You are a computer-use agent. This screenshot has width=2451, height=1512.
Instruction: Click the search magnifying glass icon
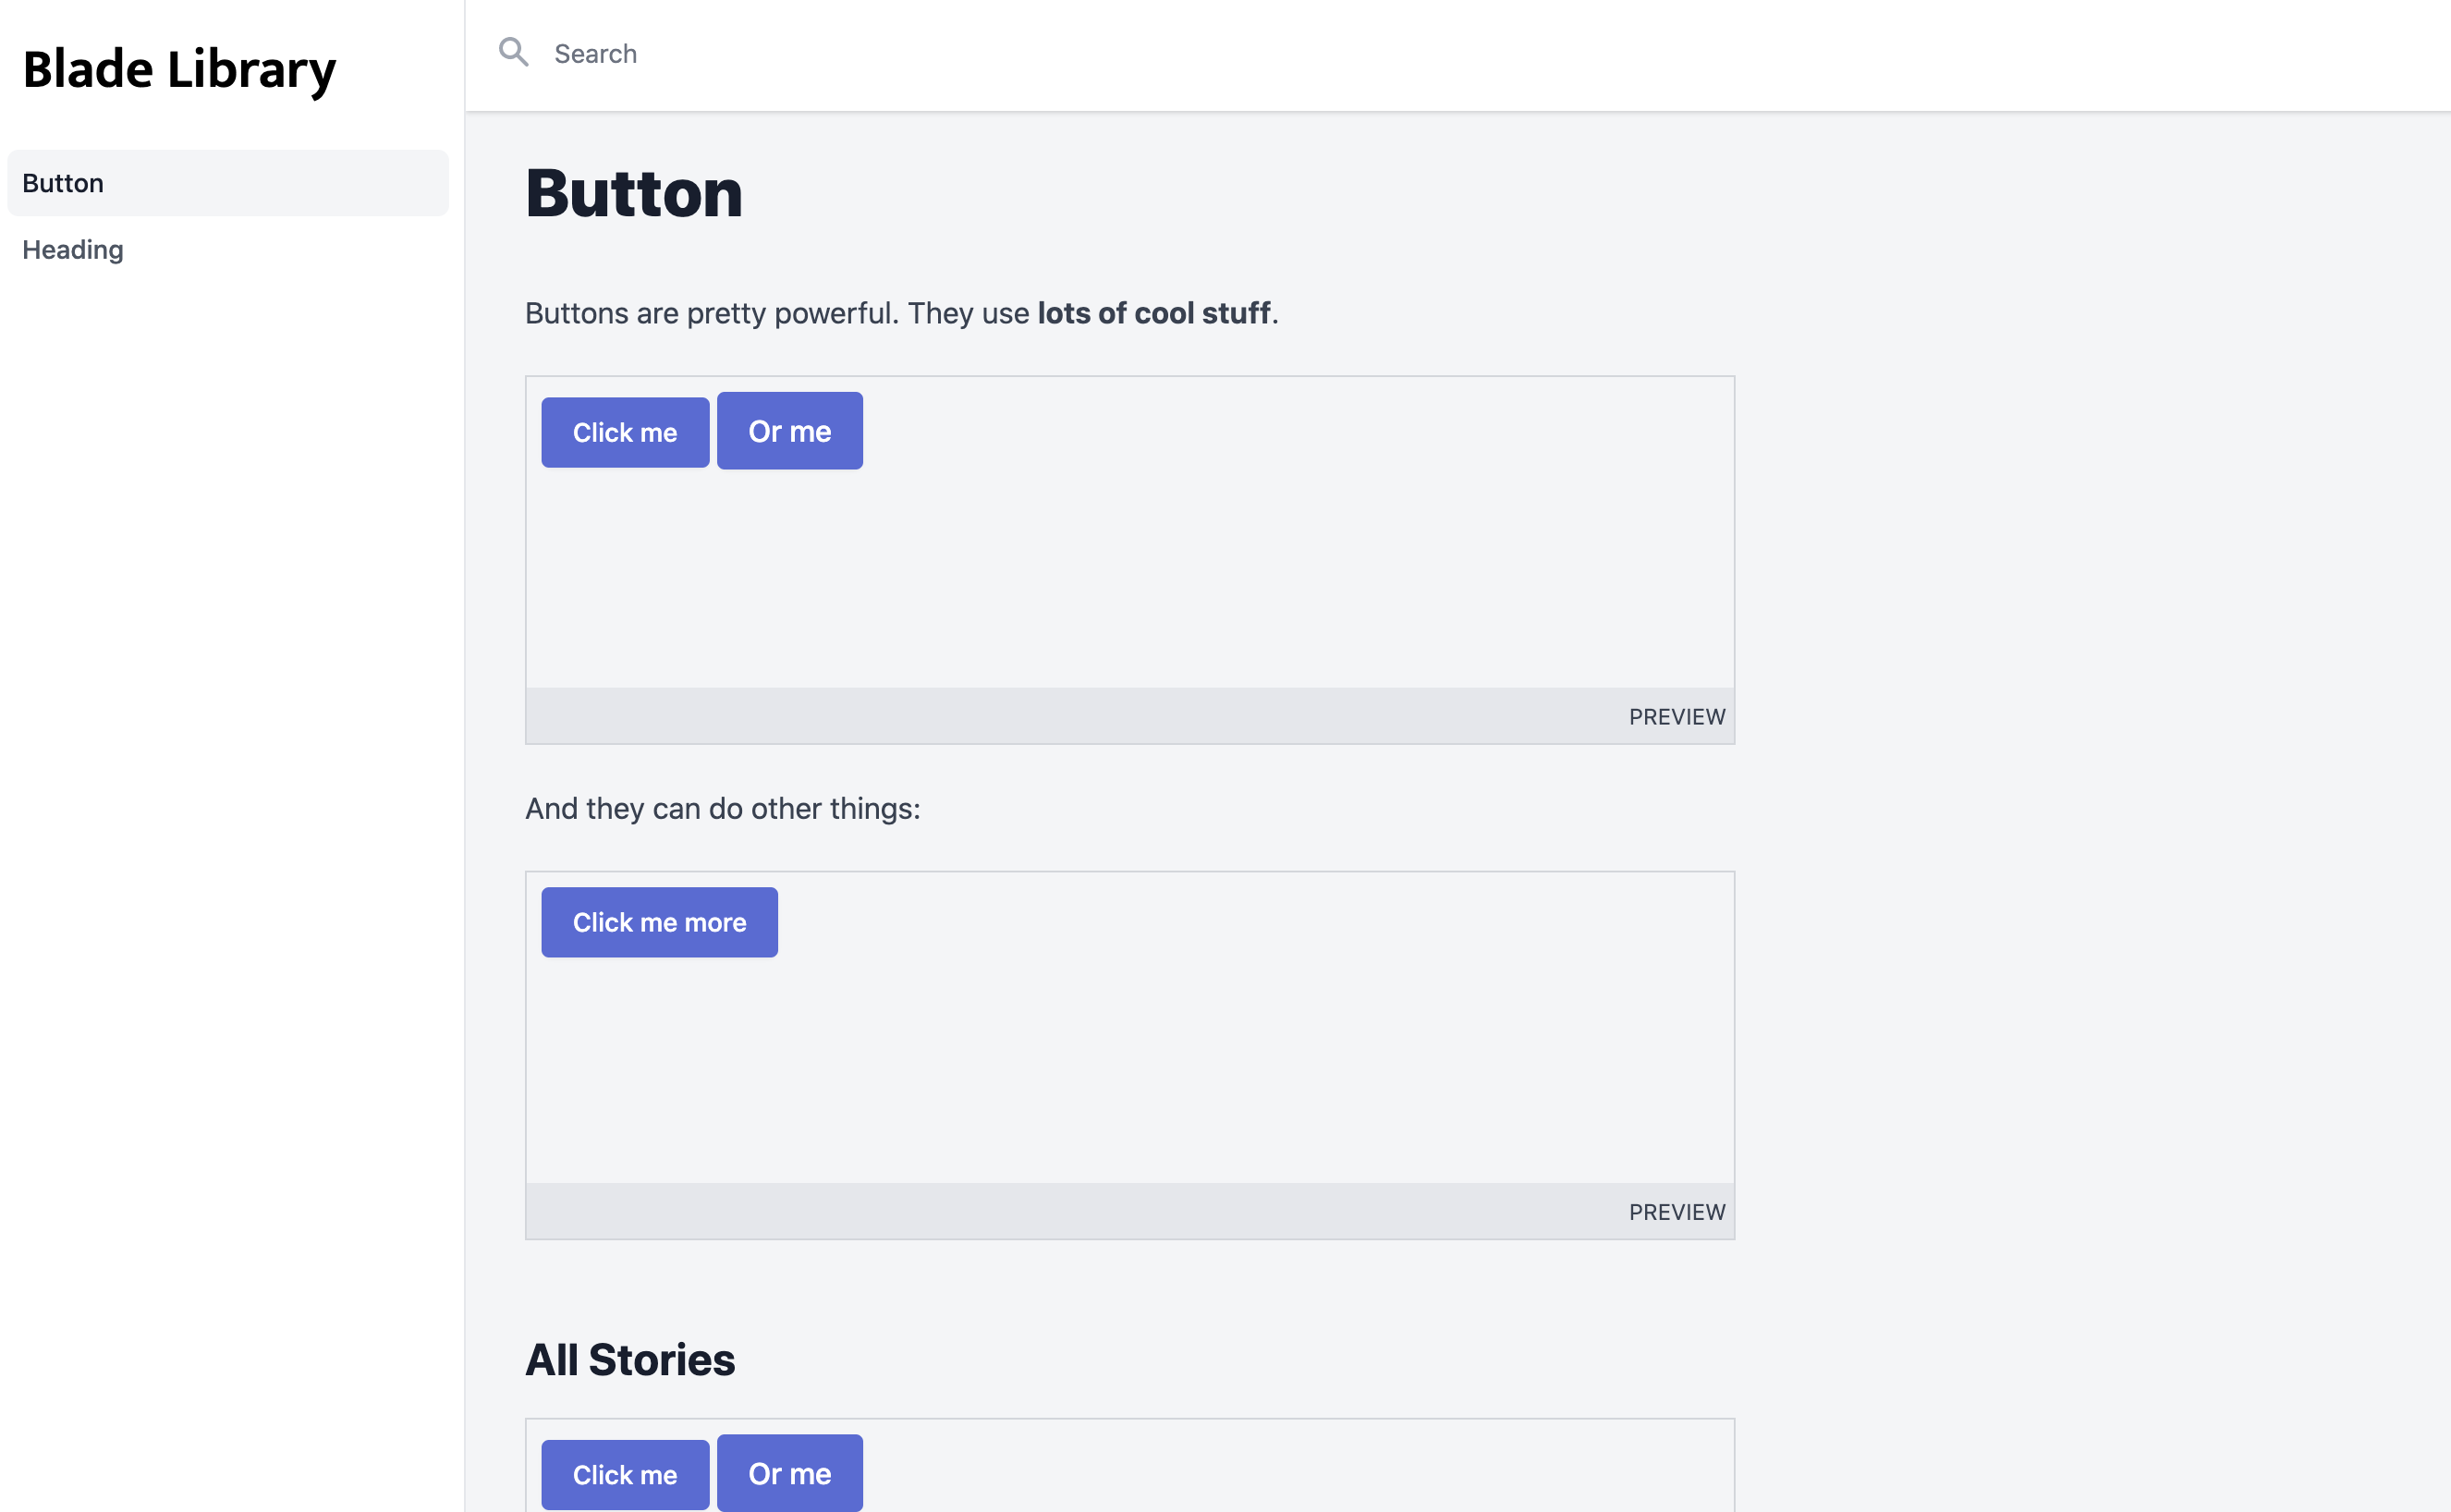click(x=513, y=53)
